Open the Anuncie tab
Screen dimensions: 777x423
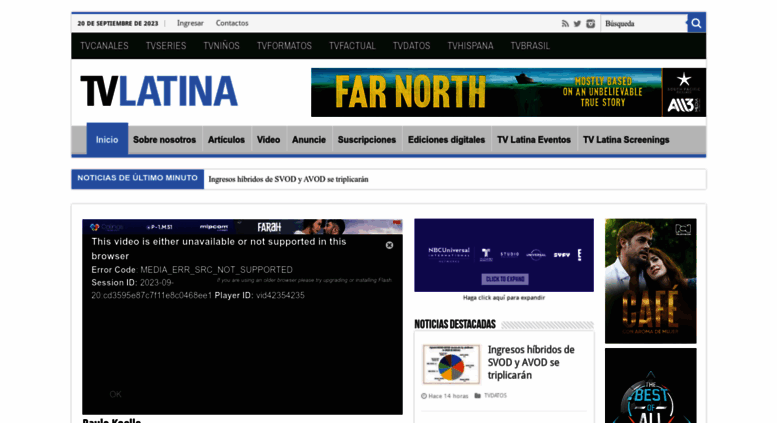tap(309, 140)
